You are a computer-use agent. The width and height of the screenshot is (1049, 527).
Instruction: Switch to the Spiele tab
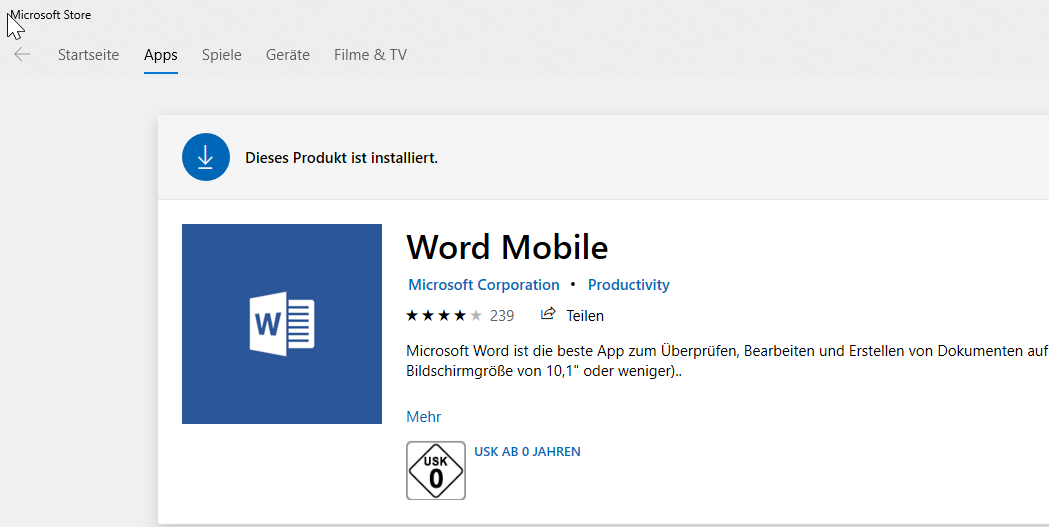221,55
